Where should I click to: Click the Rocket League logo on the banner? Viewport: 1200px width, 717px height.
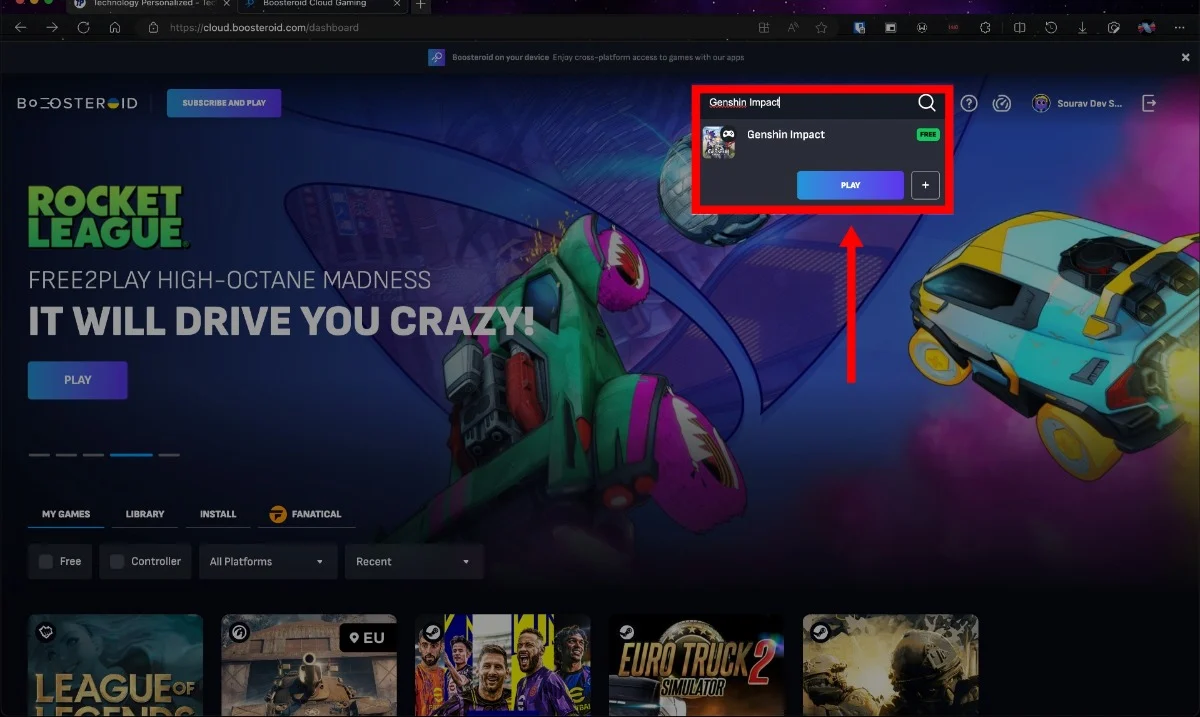point(108,217)
